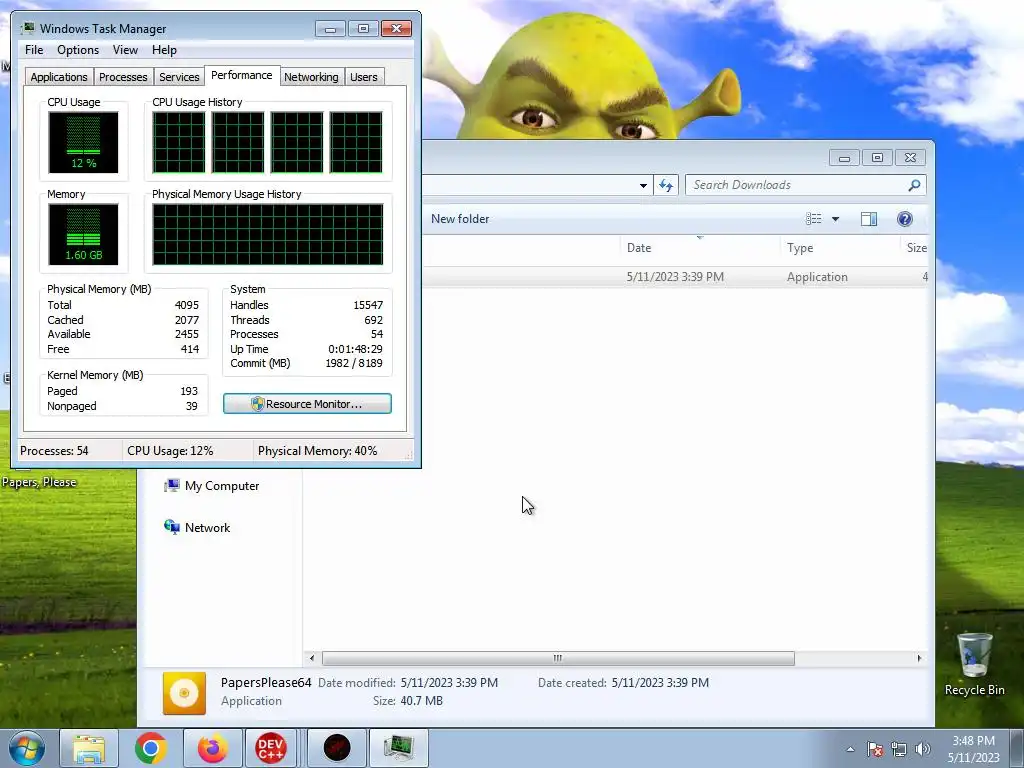Select My Computer in navigation pane
The width and height of the screenshot is (1024, 768).
pos(212,486)
